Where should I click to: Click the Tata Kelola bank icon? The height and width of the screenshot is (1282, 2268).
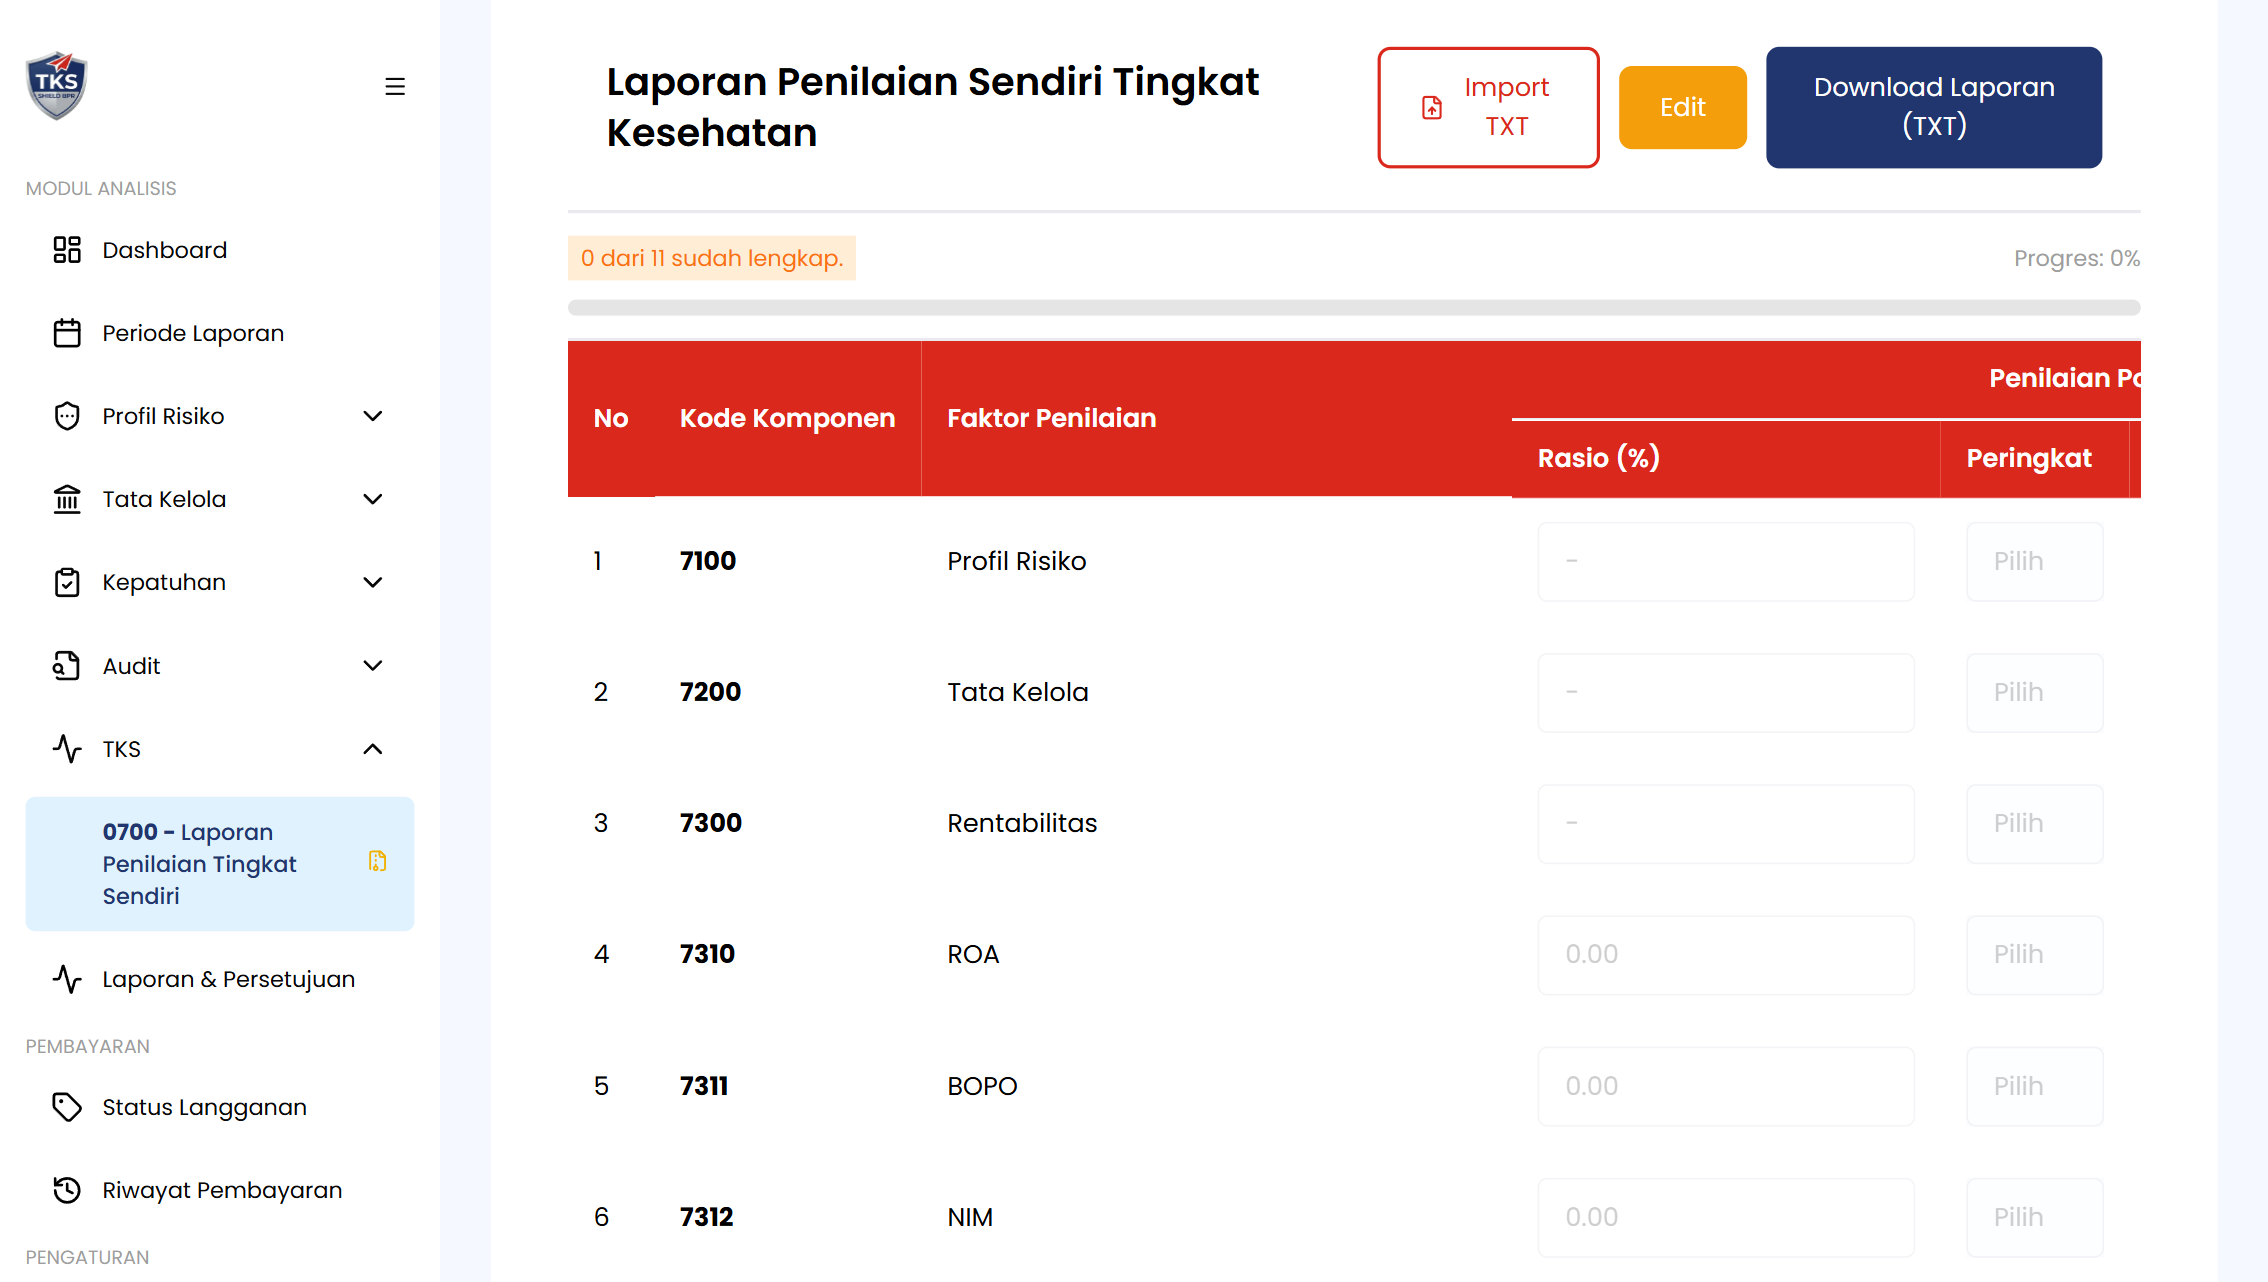[67, 499]
